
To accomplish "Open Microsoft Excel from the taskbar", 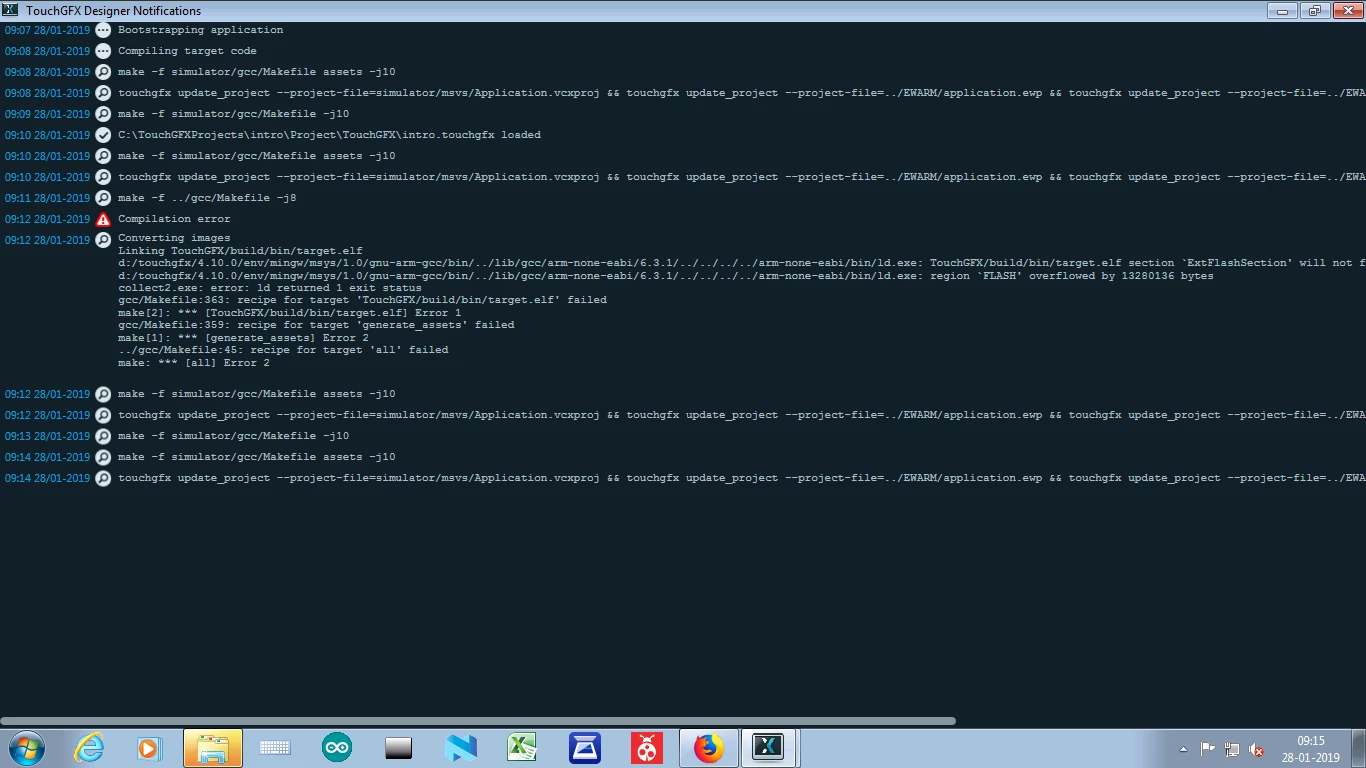I will [523, 748].
